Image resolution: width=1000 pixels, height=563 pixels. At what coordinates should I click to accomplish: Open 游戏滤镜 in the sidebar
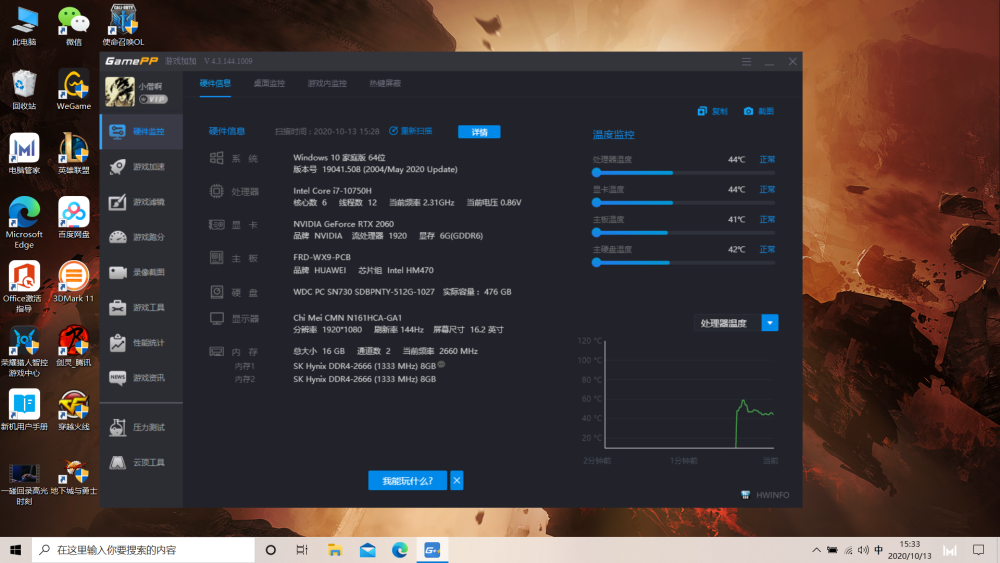[142, 202]
